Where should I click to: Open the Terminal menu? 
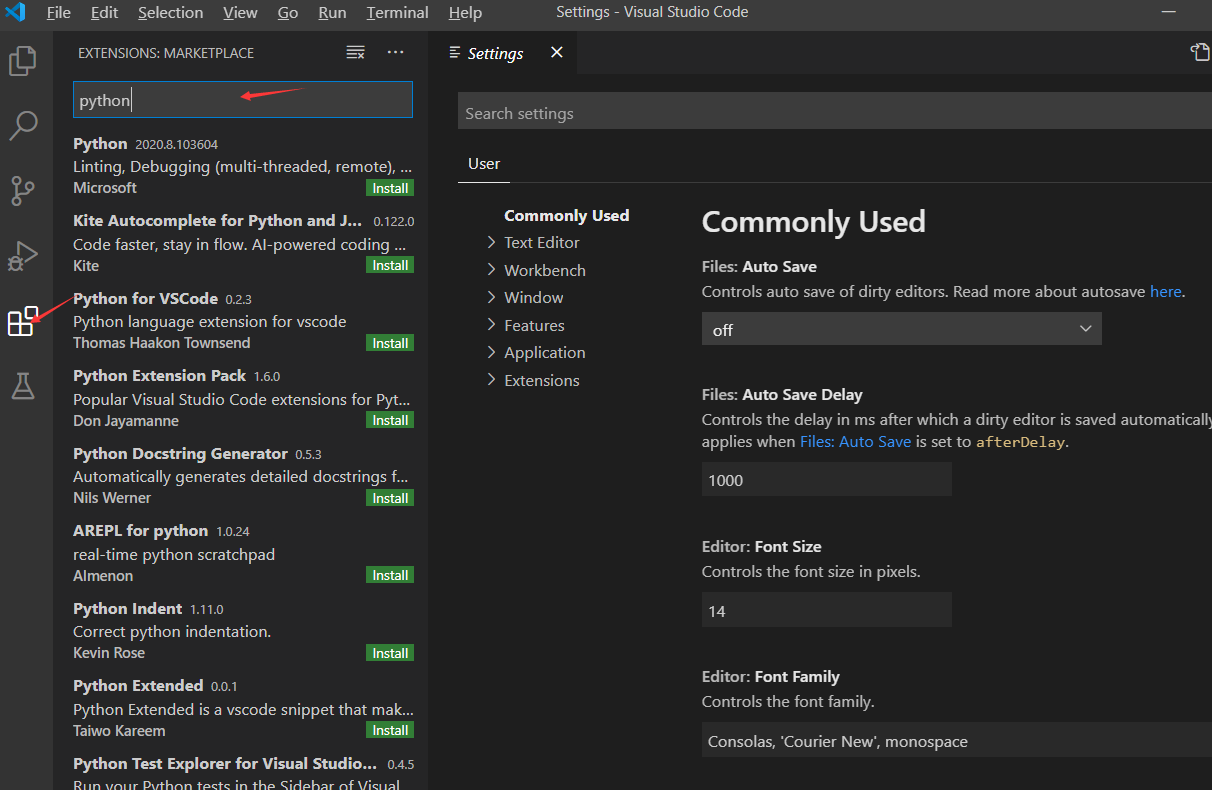[x=397, y=13]
